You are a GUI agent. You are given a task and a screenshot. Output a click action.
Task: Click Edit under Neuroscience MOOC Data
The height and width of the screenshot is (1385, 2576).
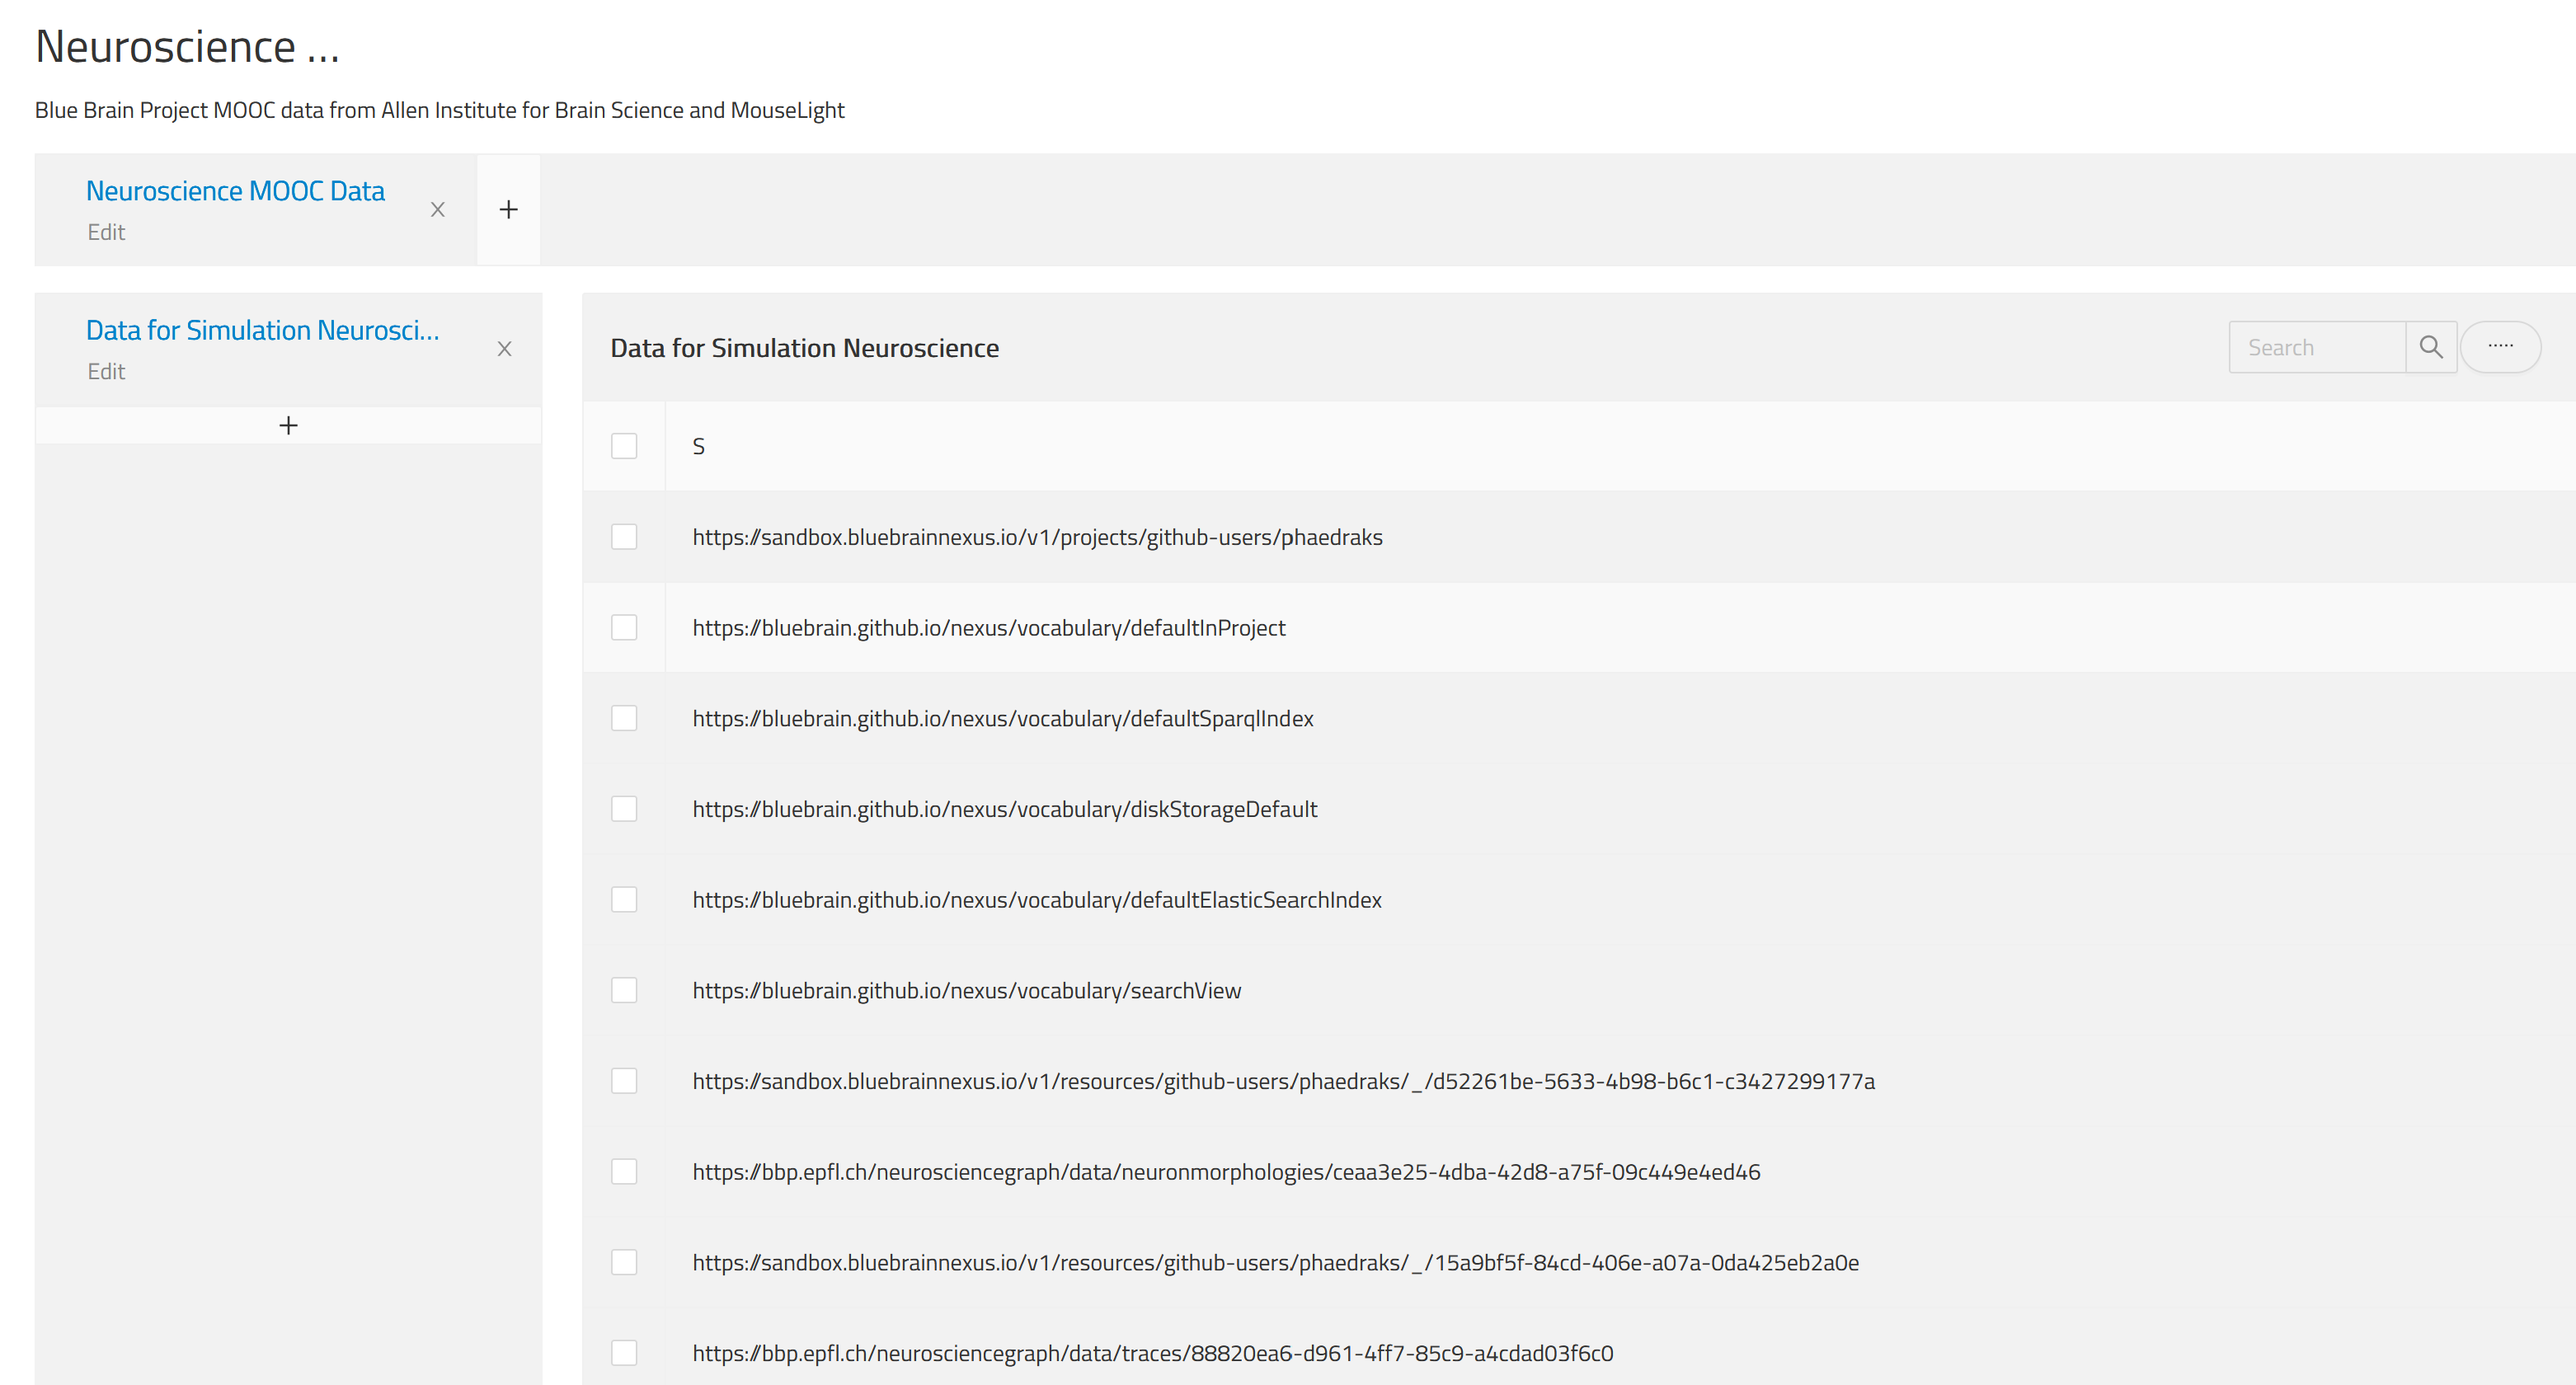pyautogui.click(x=106, y=231)
